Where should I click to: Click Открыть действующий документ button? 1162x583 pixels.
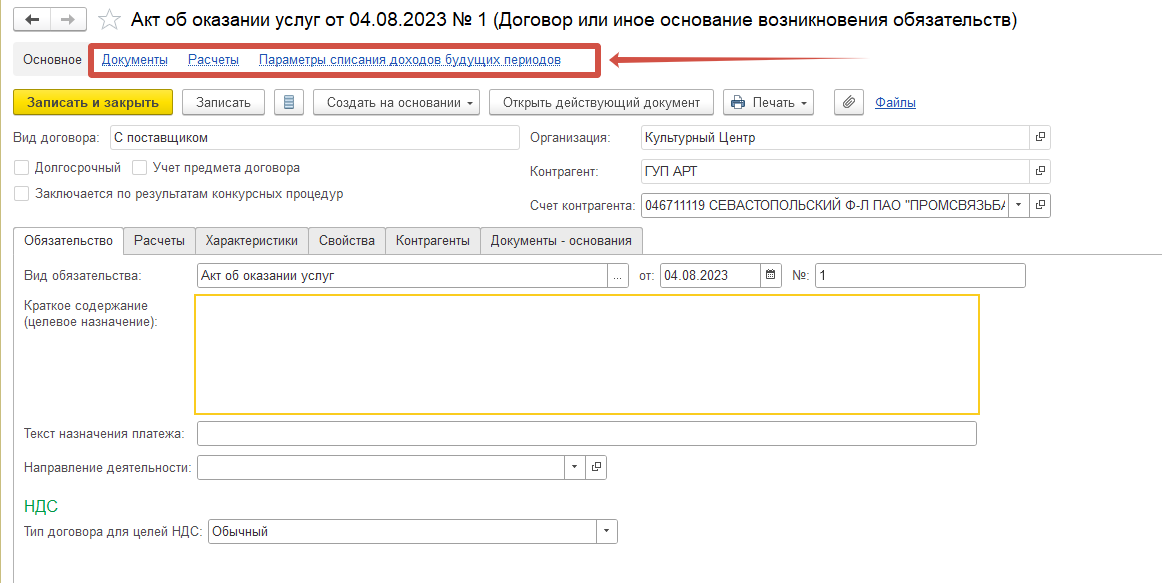(x=601, y=102)
